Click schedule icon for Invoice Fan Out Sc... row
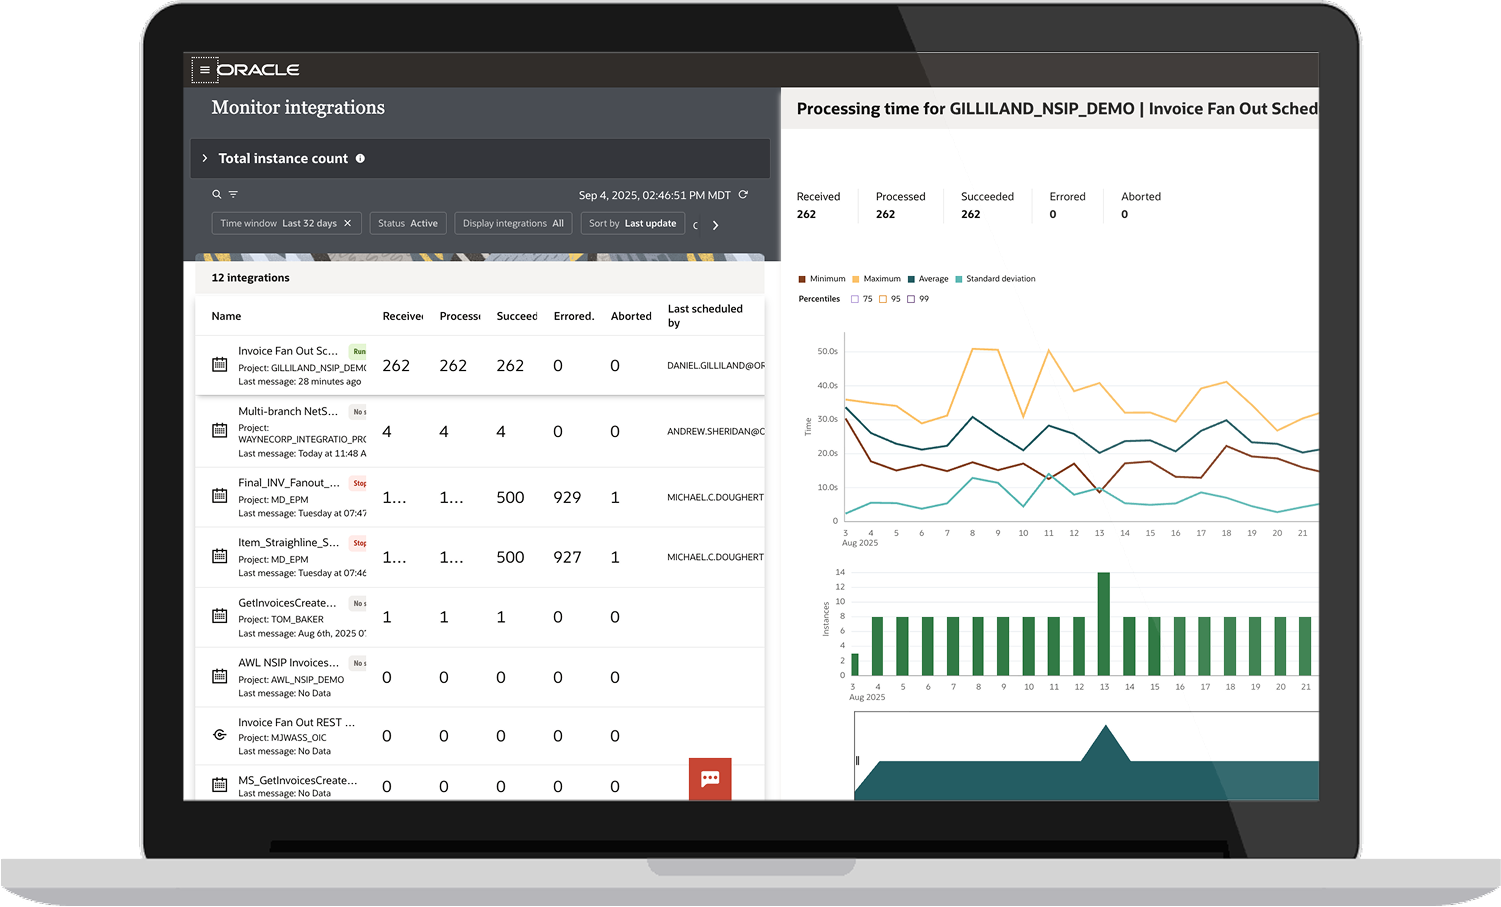The height and width of the screenshot is (907, 1501). 220,365
